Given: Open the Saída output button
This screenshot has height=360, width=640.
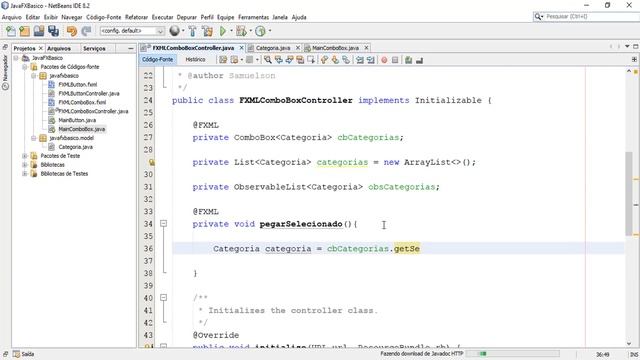Looking at the screenshot, I should (23, 354).
